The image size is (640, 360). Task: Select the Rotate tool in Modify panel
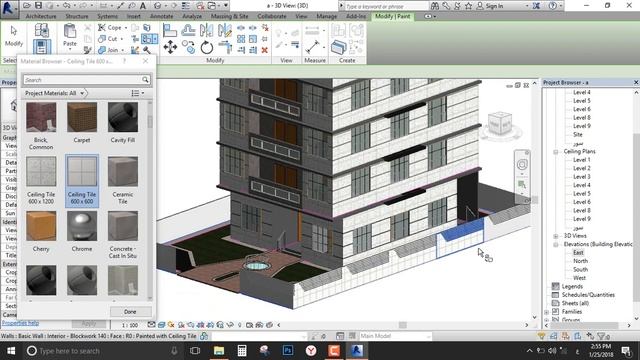(207, 47)
